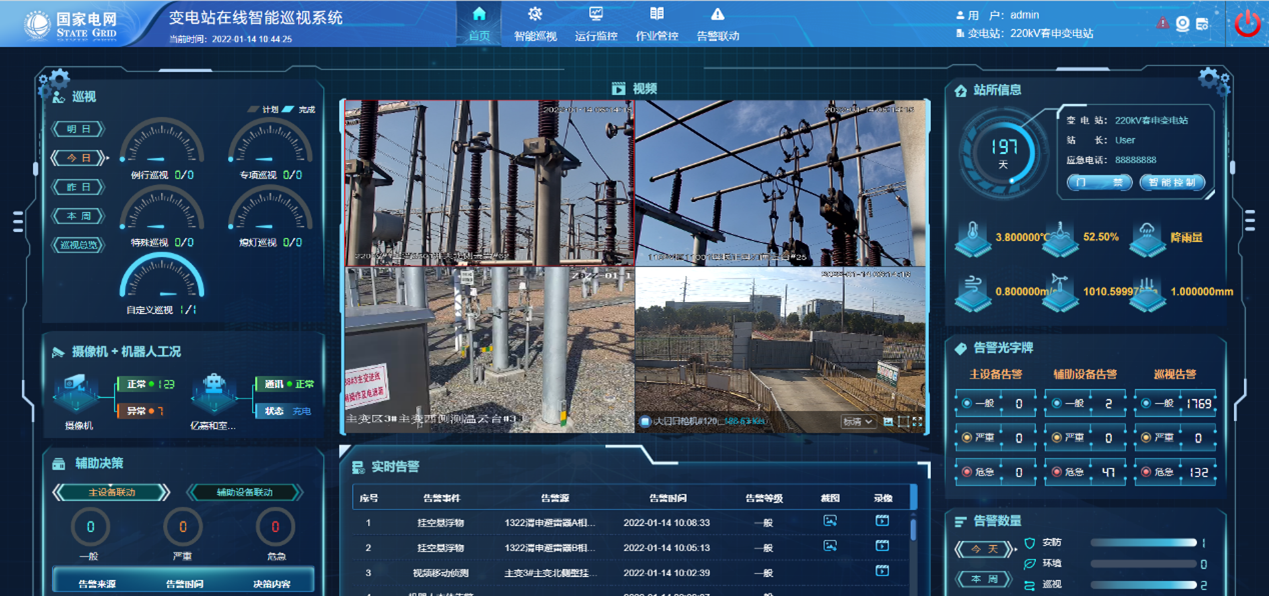
Task: Click the camera icon in top header
Action: 1182,23
